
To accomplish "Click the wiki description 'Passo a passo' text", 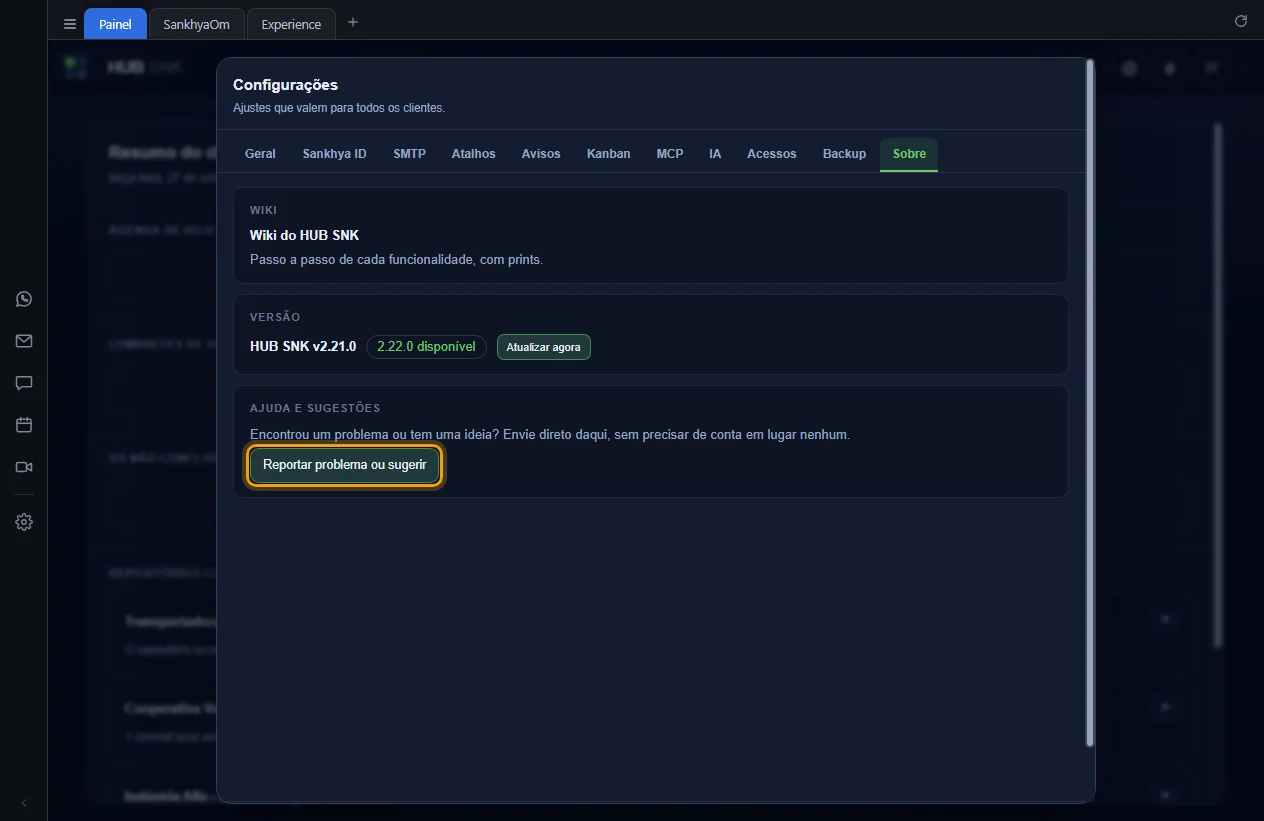I will (x=396, y=259).
